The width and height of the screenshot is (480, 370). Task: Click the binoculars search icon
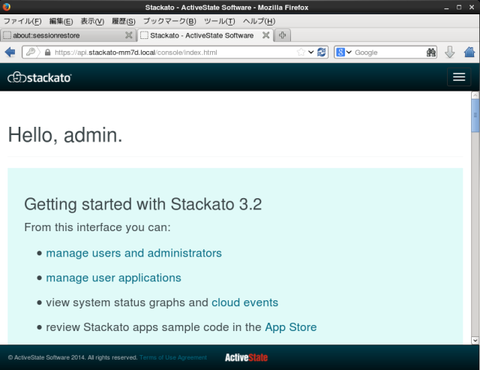click(431, 52)
